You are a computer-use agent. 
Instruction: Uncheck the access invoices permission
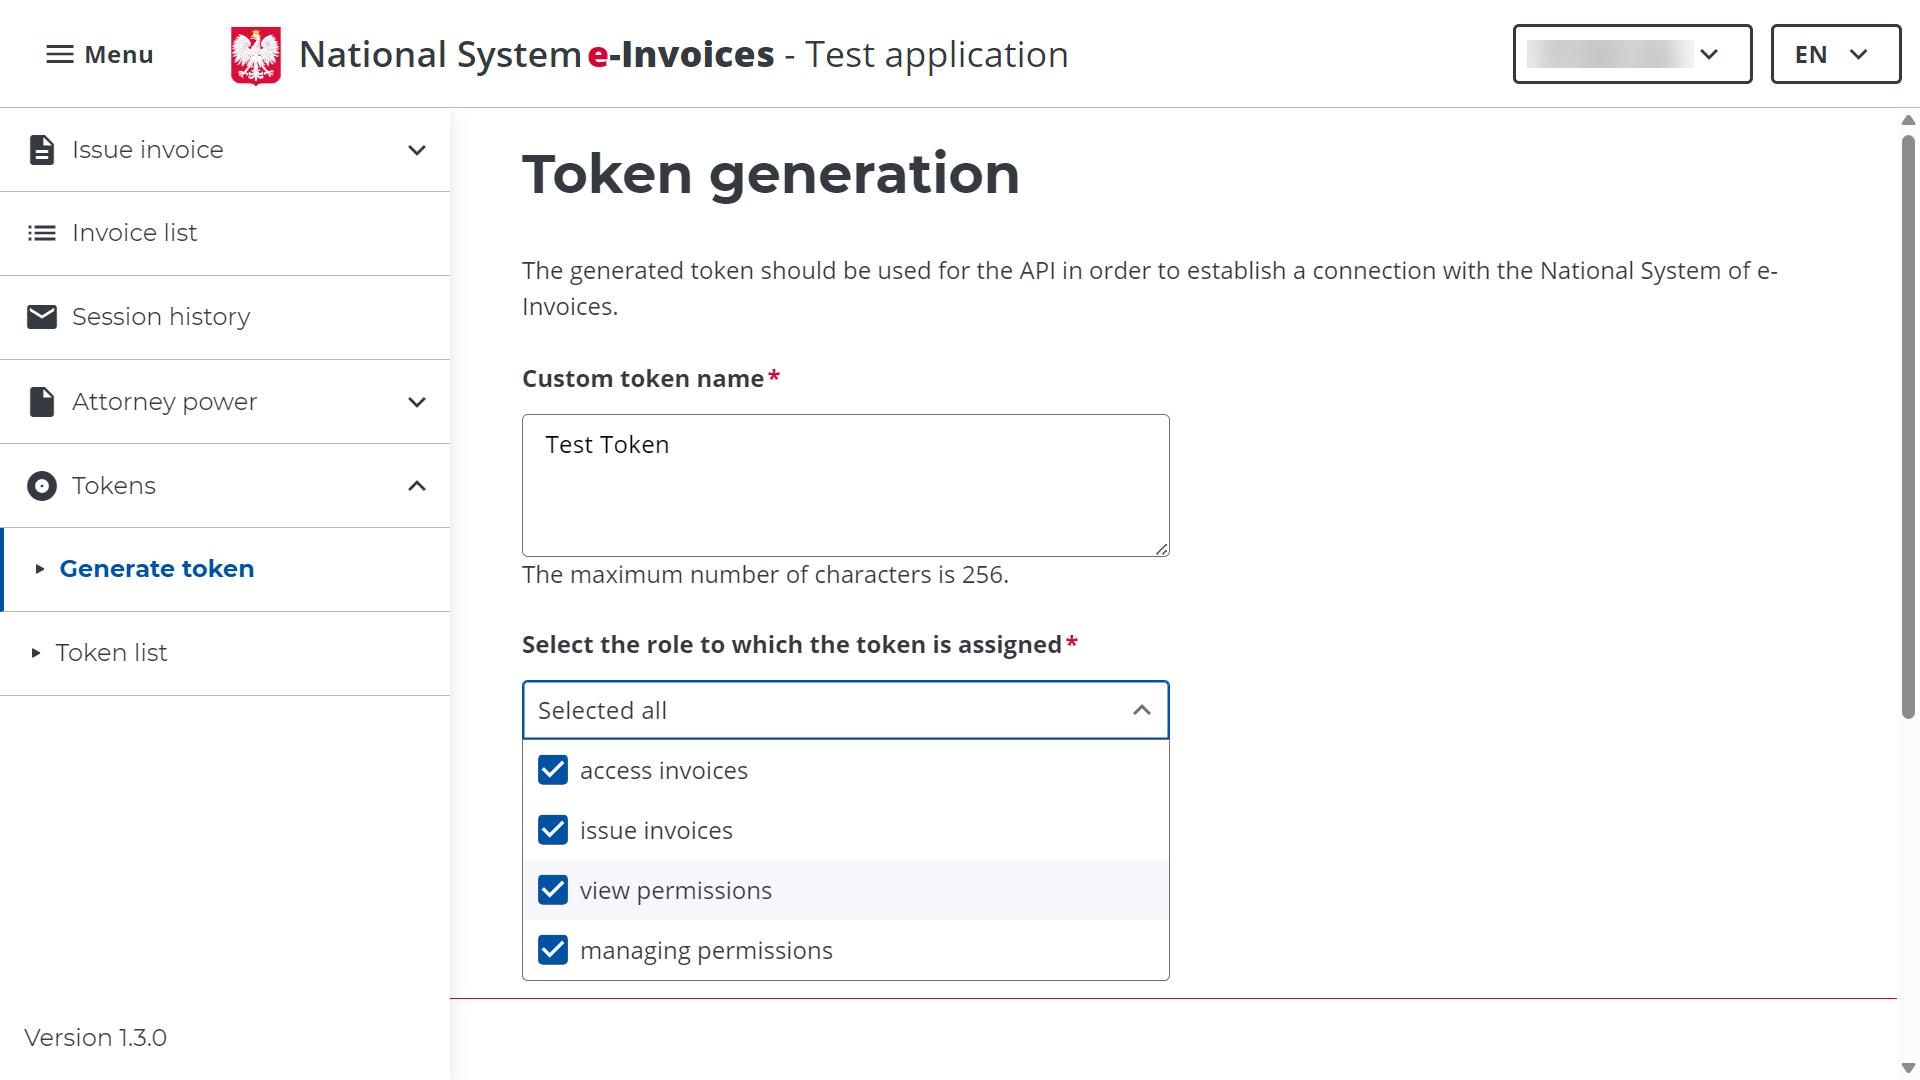pos(553,770)
